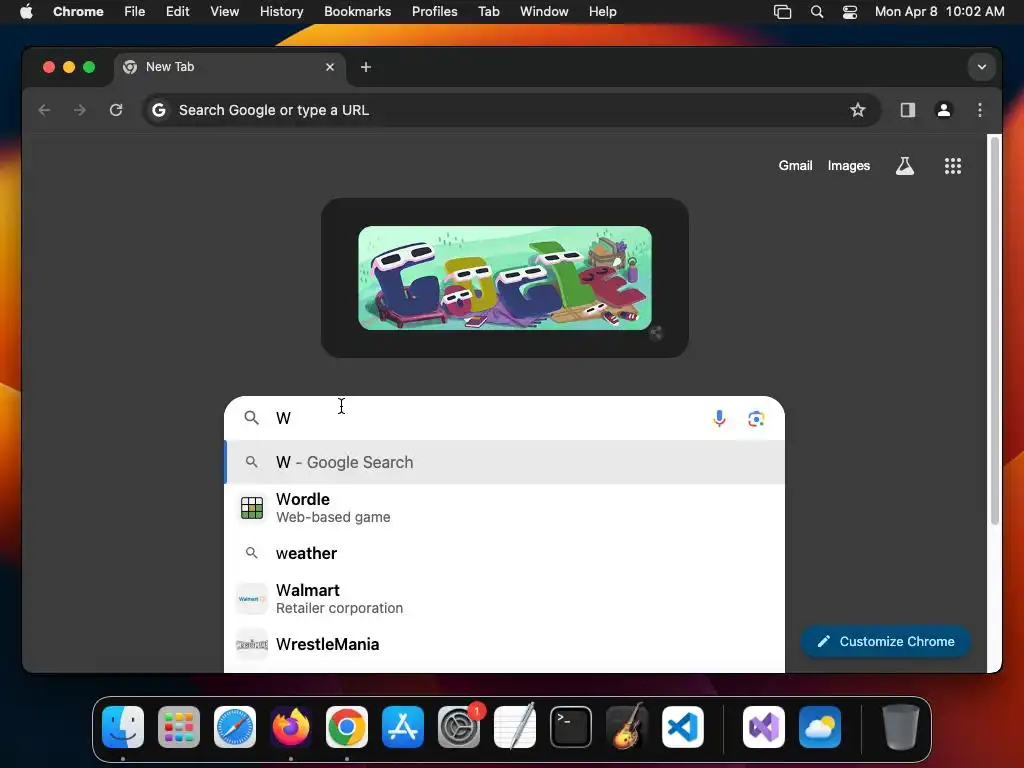Bookmark this tab with the star icon
Viewport: 1024px width, 768px height.
(x=857, y=110)
